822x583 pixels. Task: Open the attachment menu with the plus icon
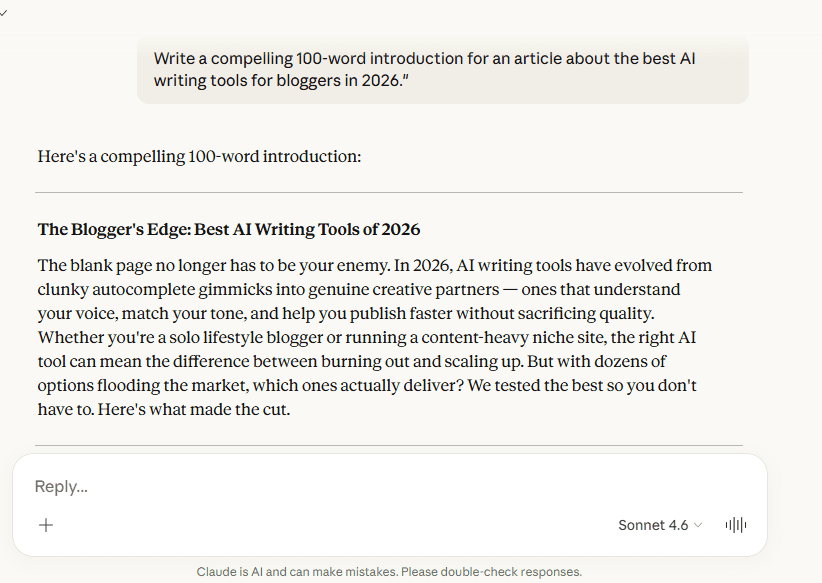coord(46,524)
